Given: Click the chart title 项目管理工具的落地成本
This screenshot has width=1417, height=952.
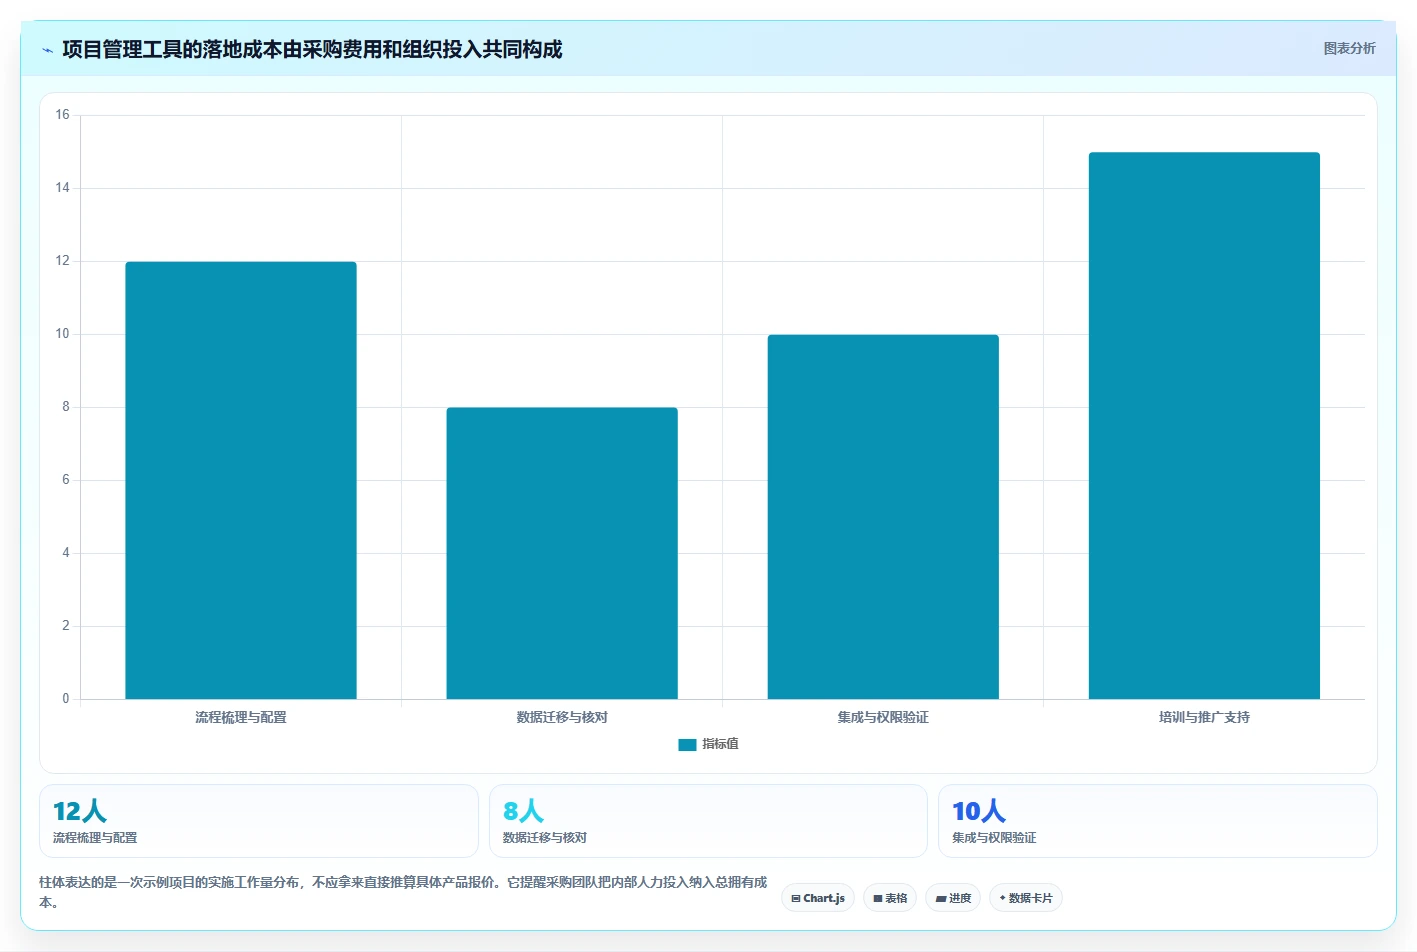Looking at the screenshot, I should coord(312,49).
